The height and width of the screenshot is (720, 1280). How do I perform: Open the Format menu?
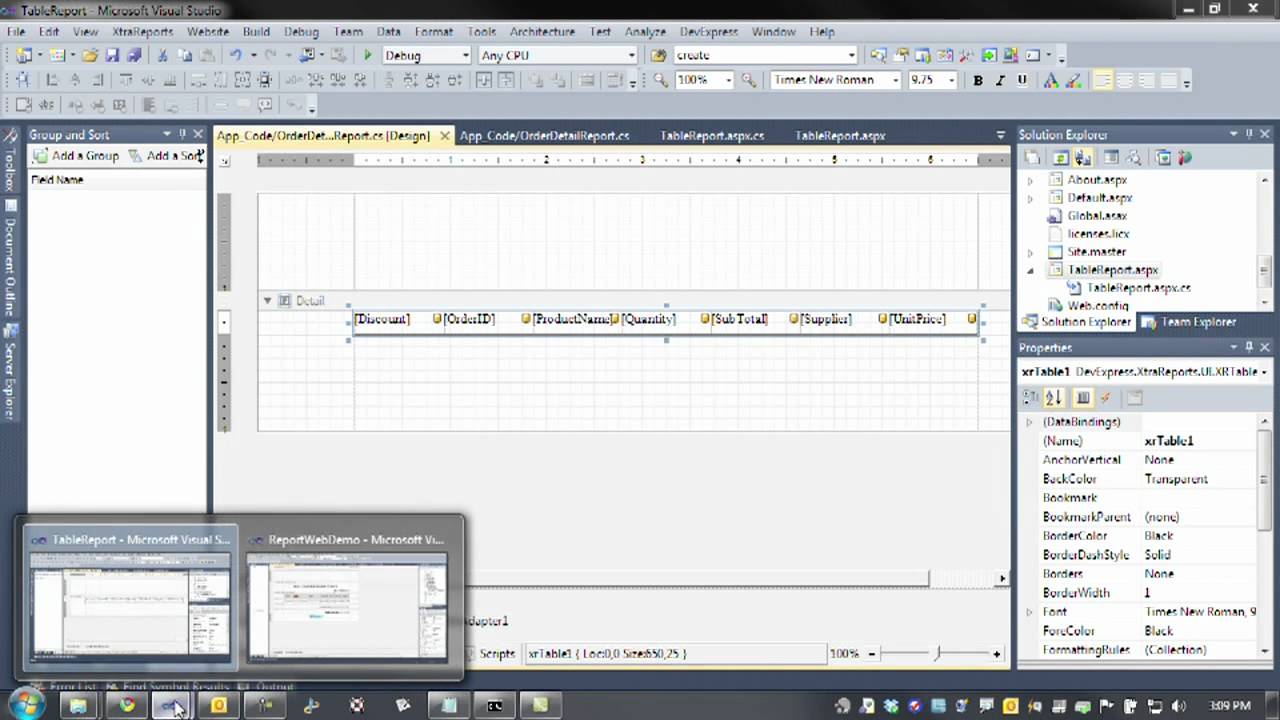click(434, 32)
